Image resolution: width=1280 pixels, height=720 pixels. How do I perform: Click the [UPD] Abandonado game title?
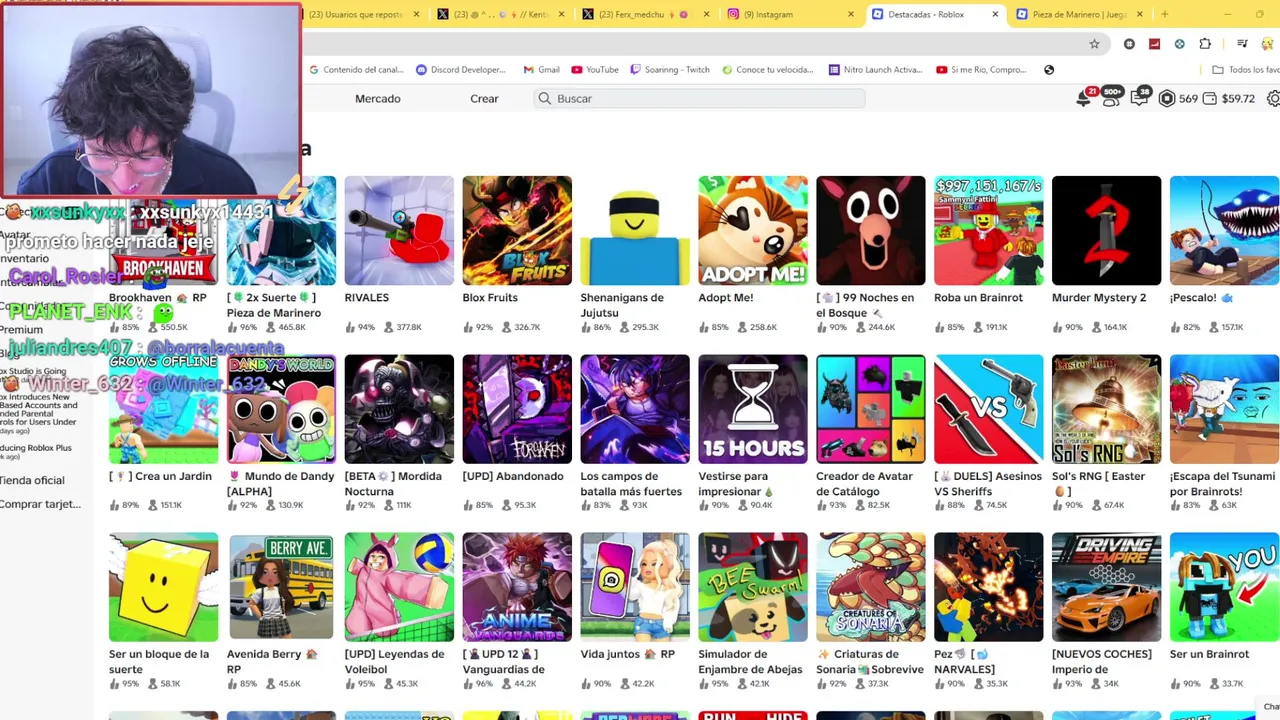[x=513, y=476]
